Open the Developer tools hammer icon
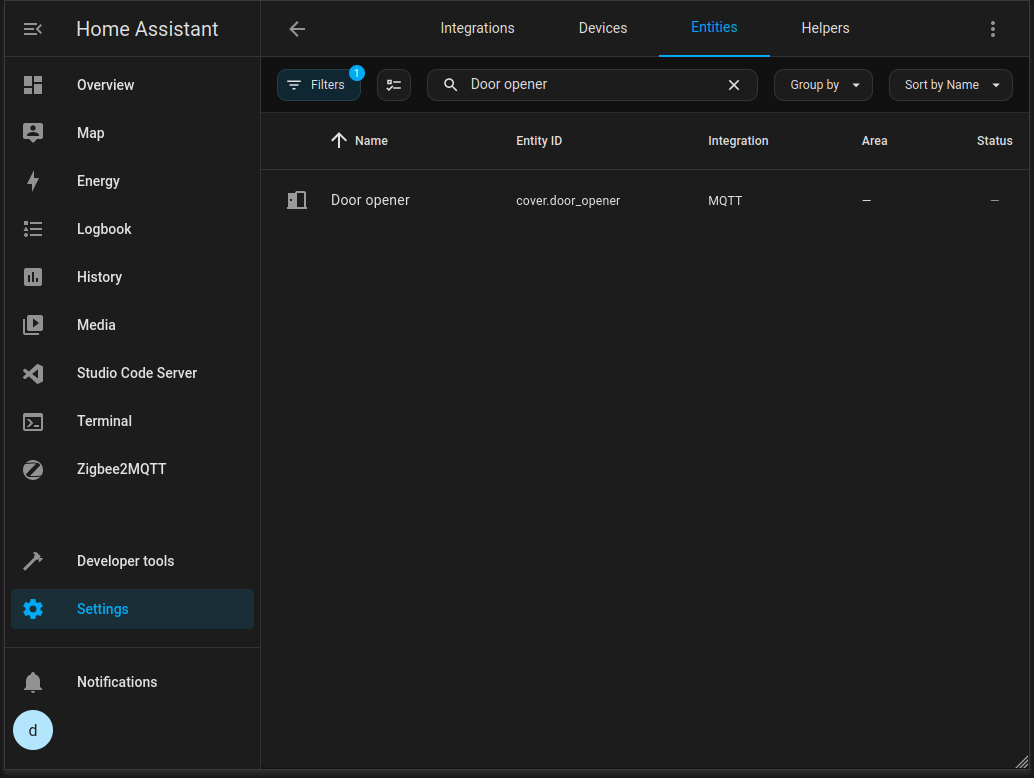This screenshot has width=1034, height=778. click(33, 561)
